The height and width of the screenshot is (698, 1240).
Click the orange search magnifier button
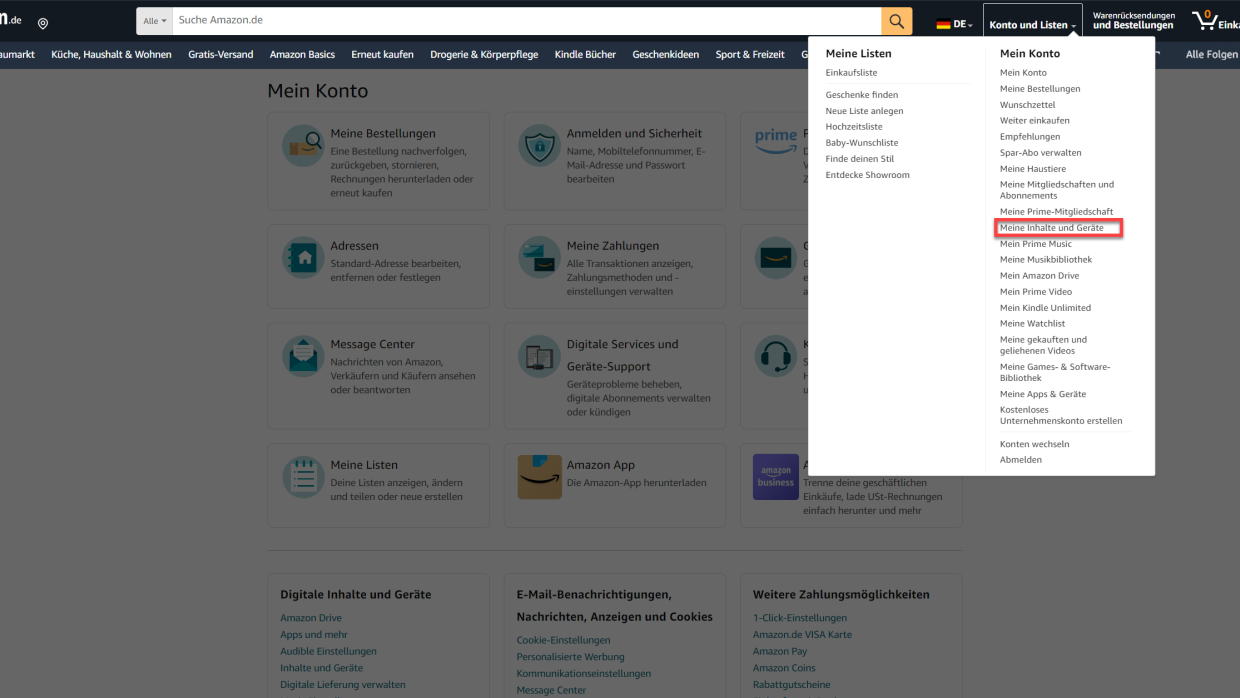(x=896, y=21)
